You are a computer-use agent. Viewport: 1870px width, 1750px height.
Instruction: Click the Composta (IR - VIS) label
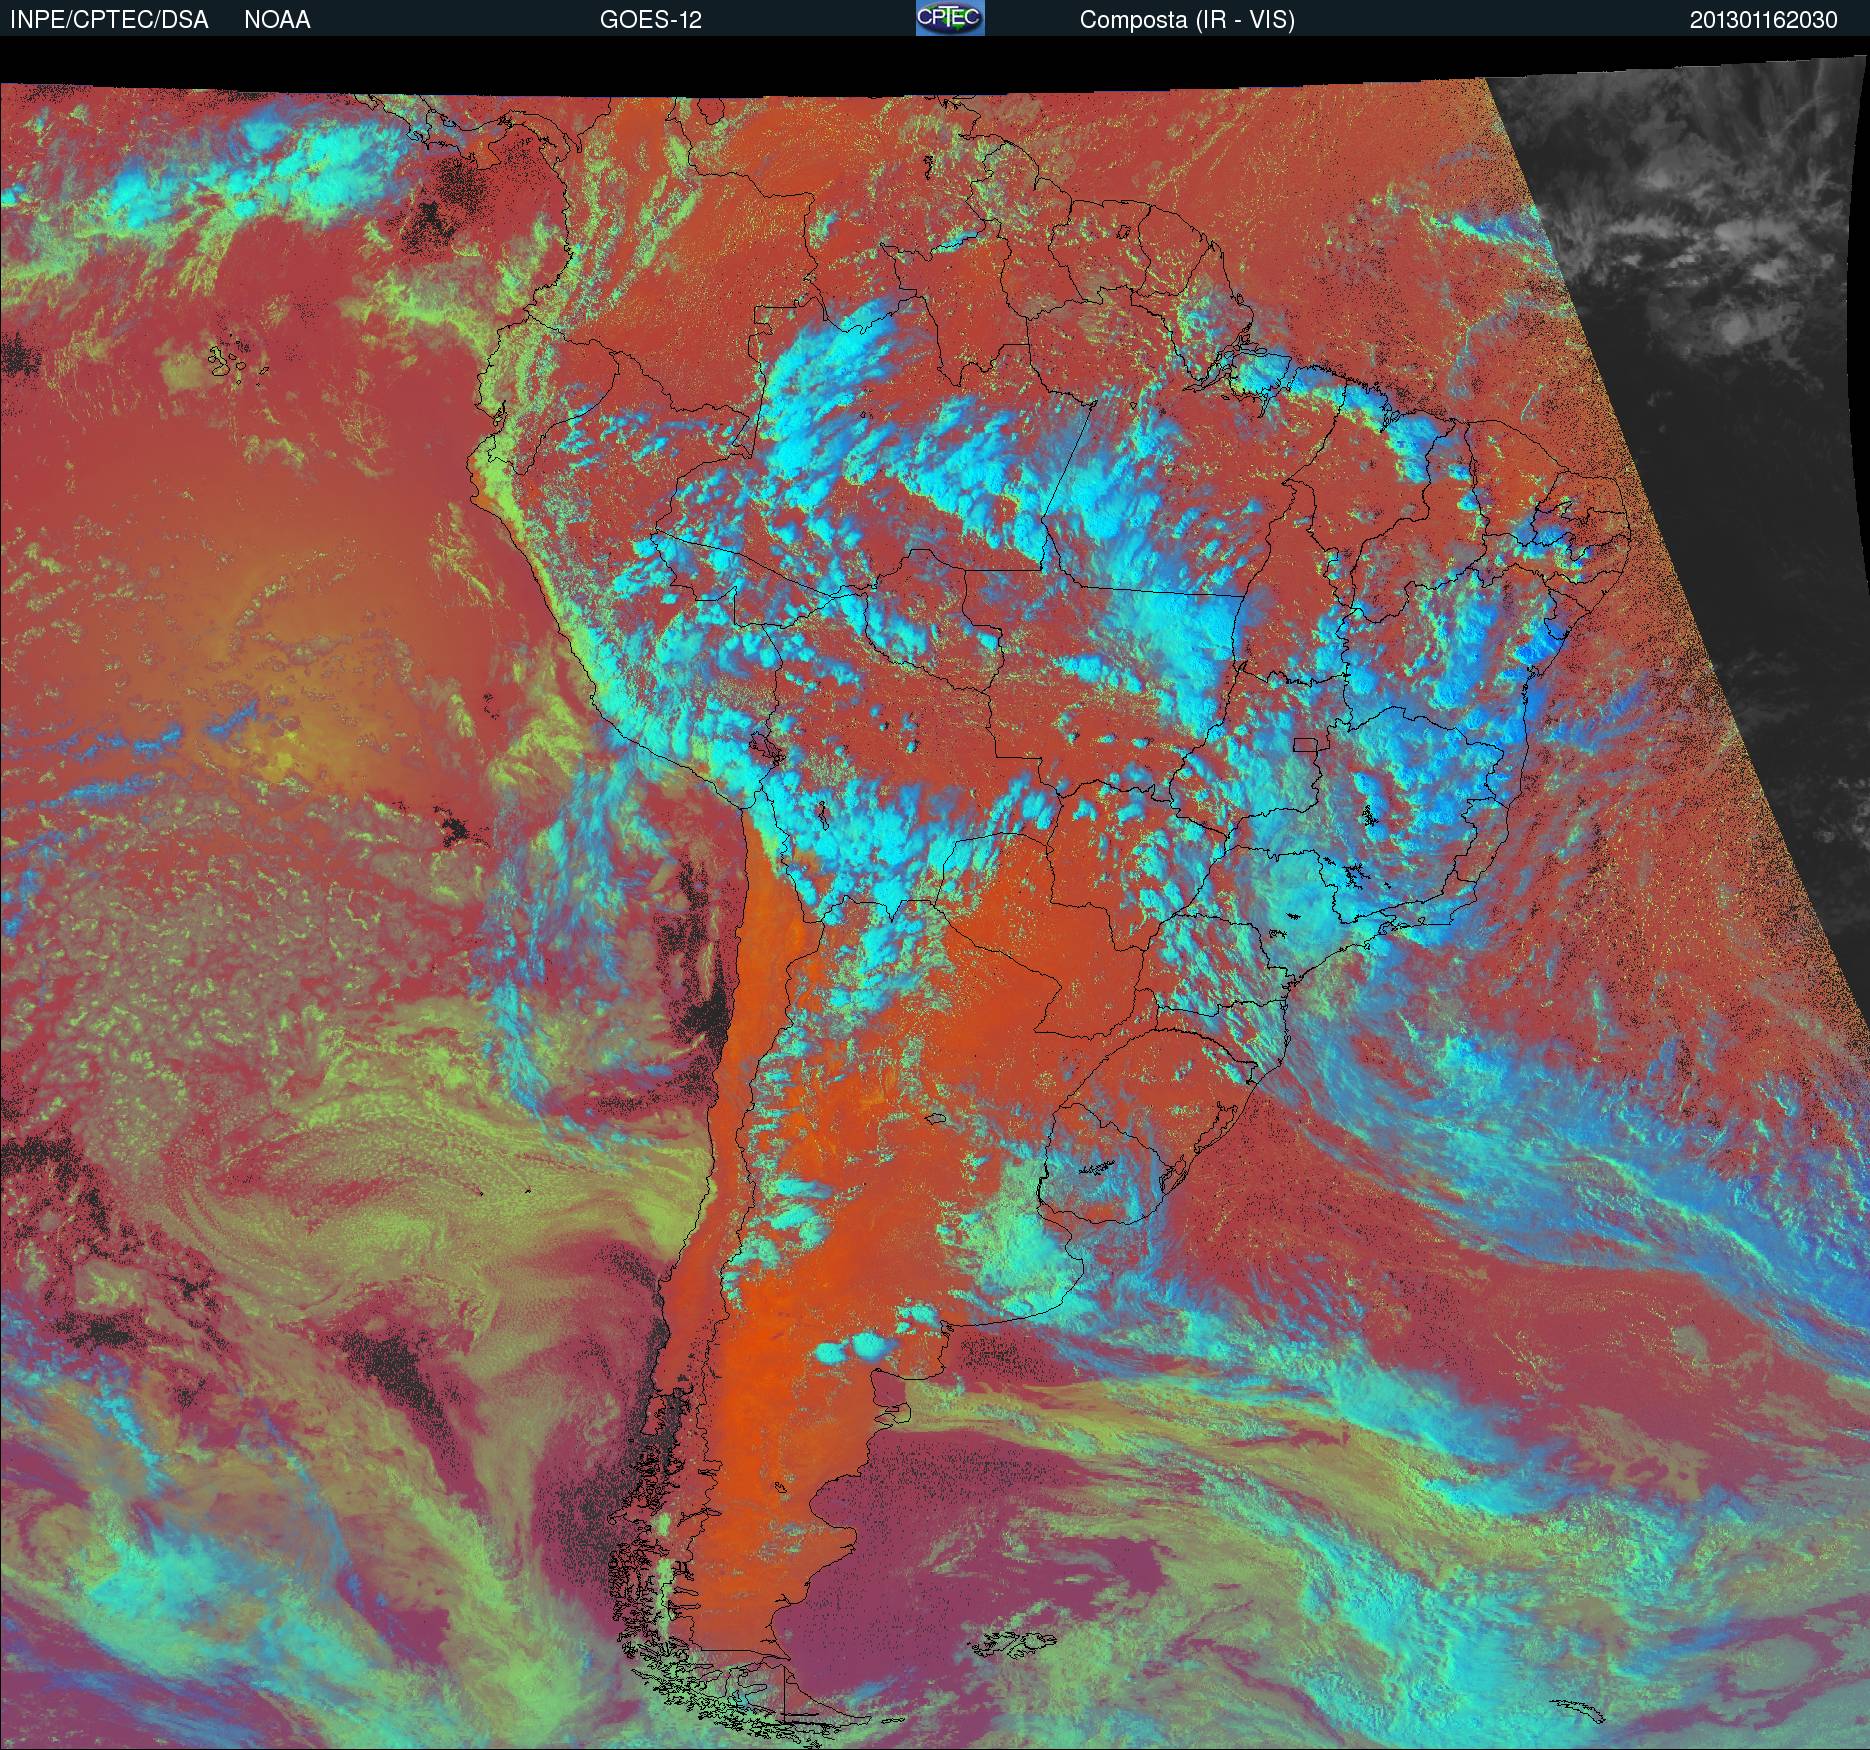click(x=1187, y=20)
